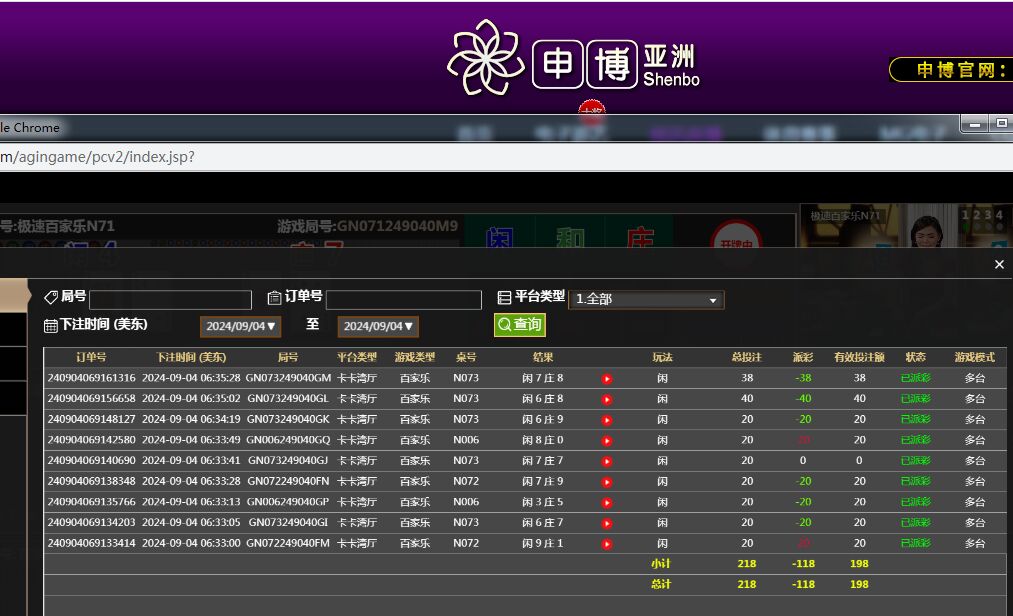The width and height of the screenshot is (1013, 616).
Task: Click the calendar icon beside 下注时间
Action: [51, 325]
